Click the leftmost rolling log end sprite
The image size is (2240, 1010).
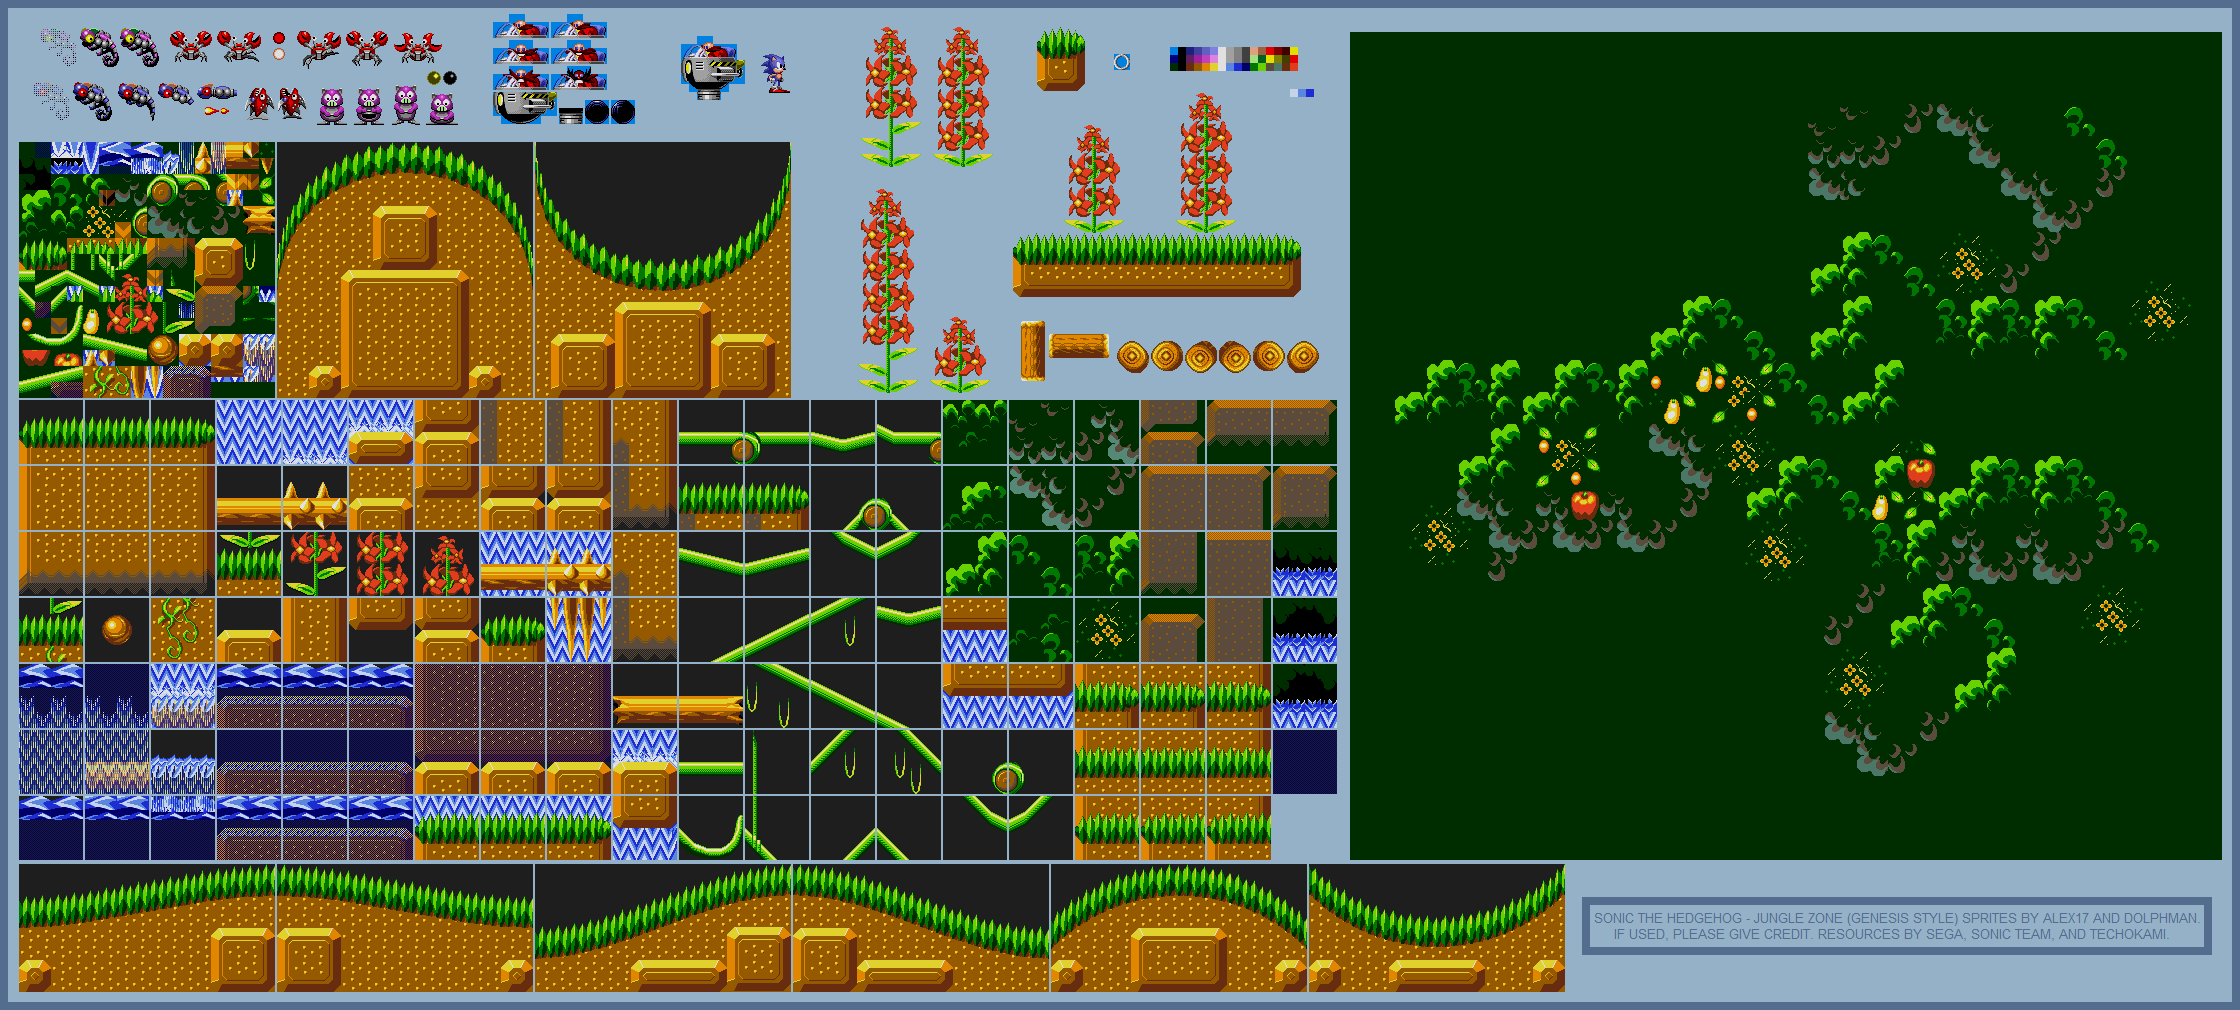tap(1133, 356)
